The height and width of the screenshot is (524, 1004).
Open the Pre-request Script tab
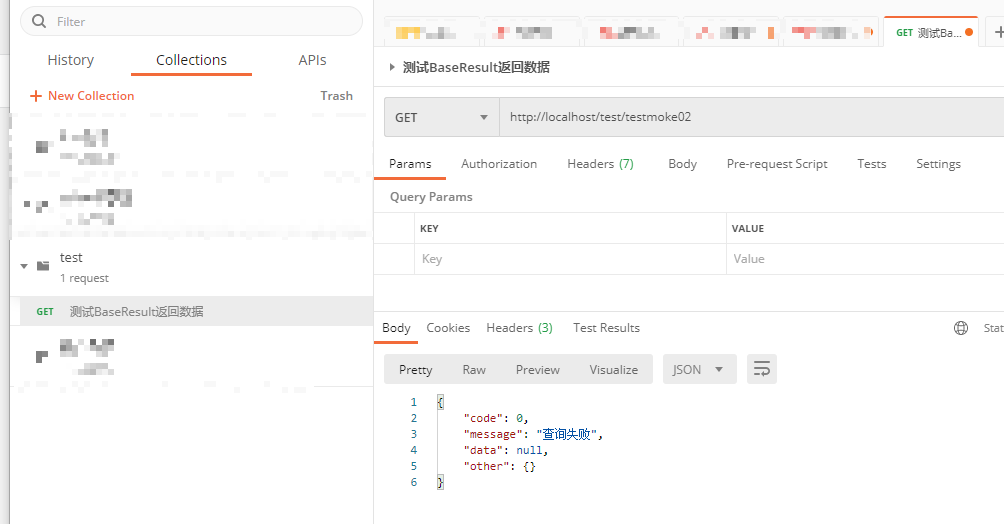pos(777,164)
